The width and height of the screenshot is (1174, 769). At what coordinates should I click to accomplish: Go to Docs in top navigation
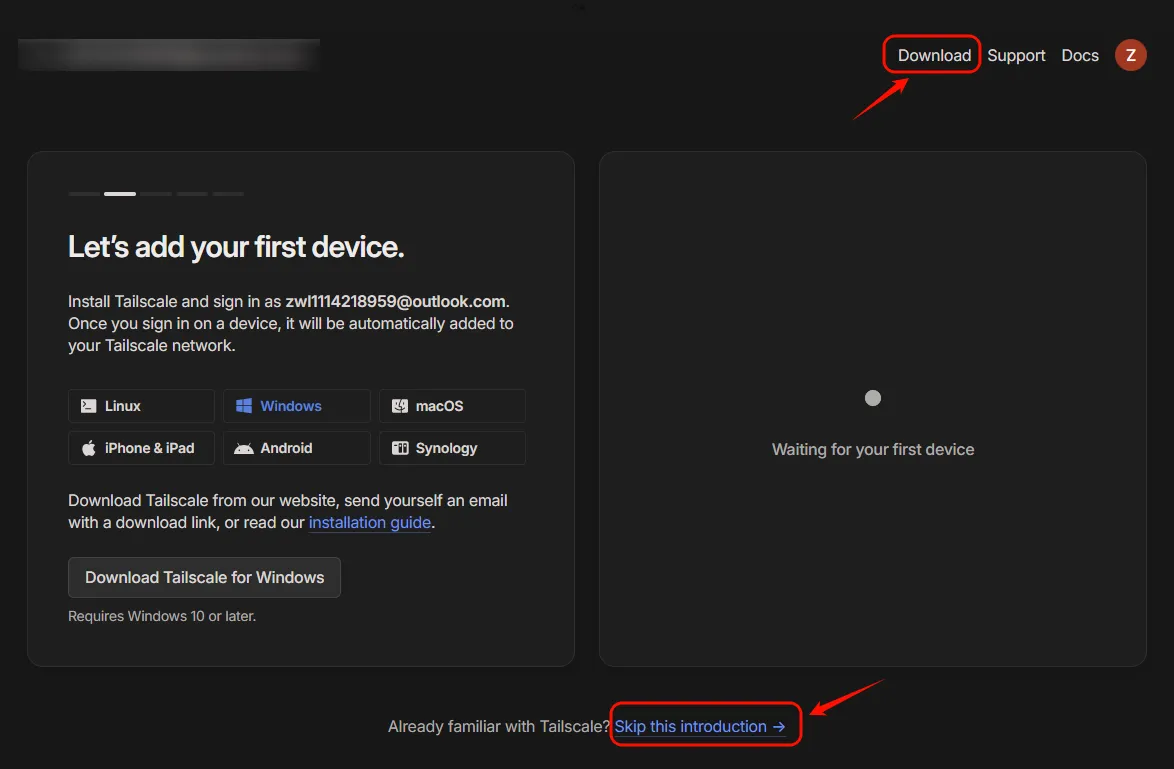(1080, 55)
